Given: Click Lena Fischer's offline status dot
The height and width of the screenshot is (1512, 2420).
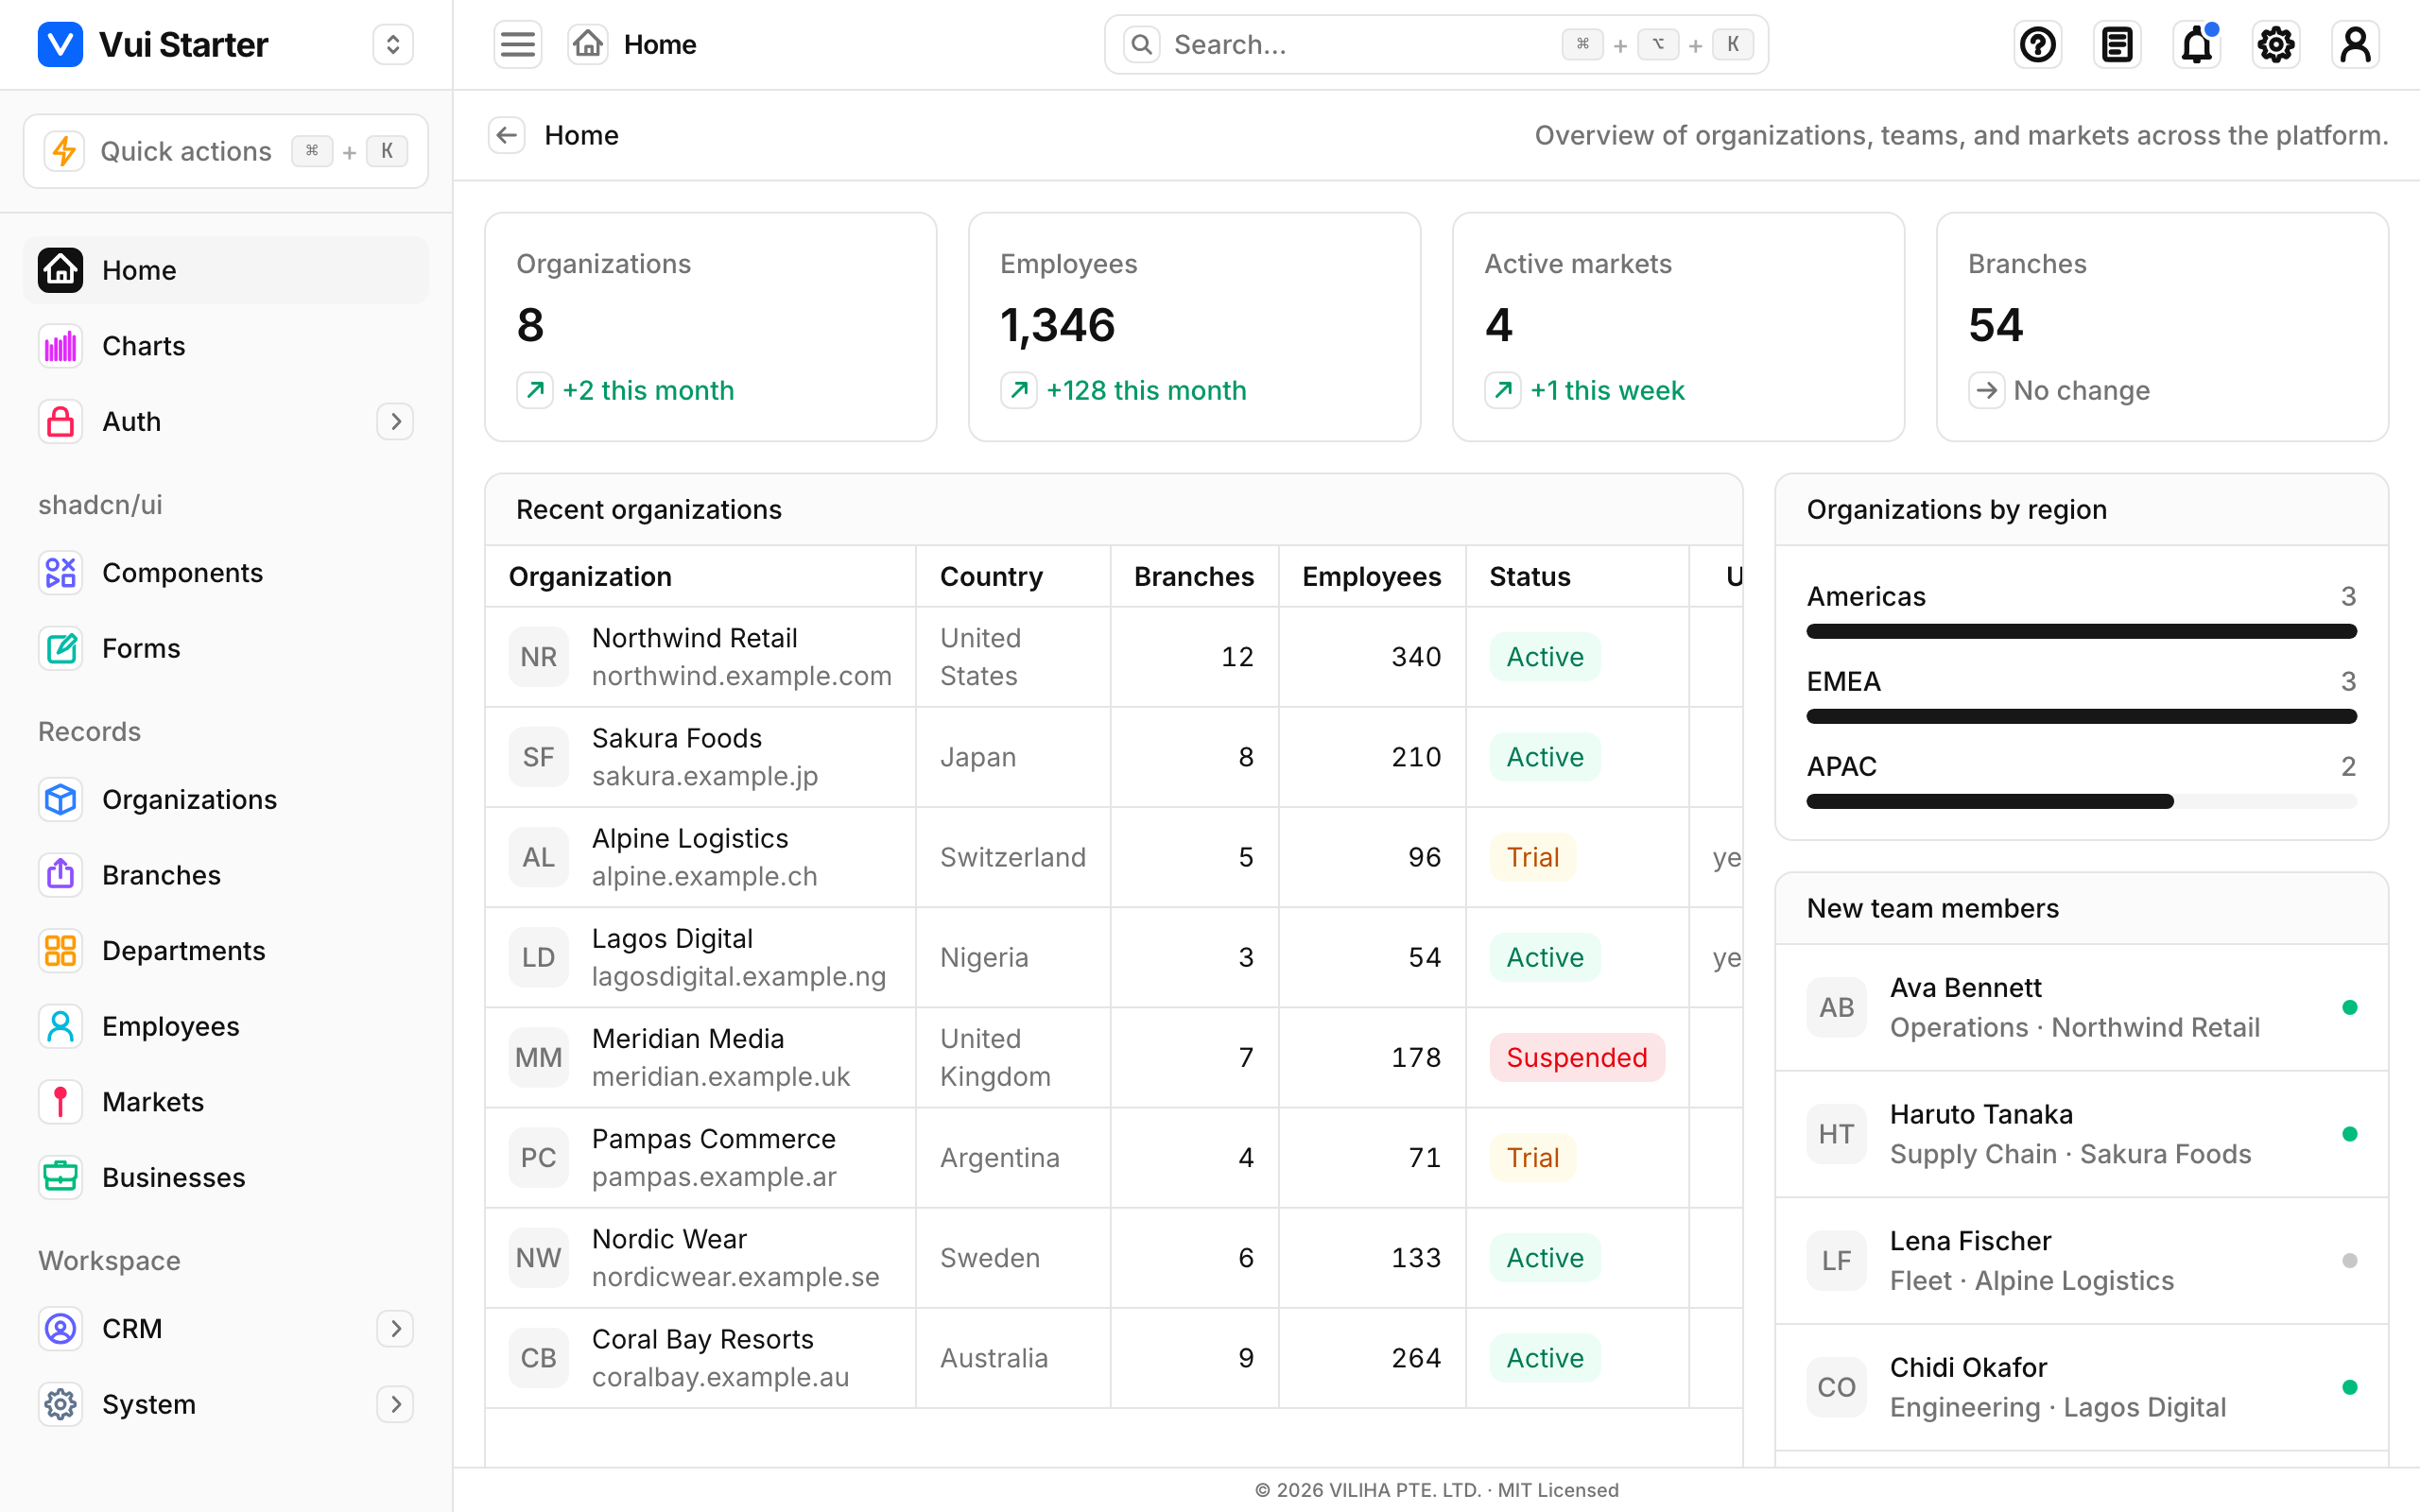Looking at the screenshot, I should coord(2349,1261).
